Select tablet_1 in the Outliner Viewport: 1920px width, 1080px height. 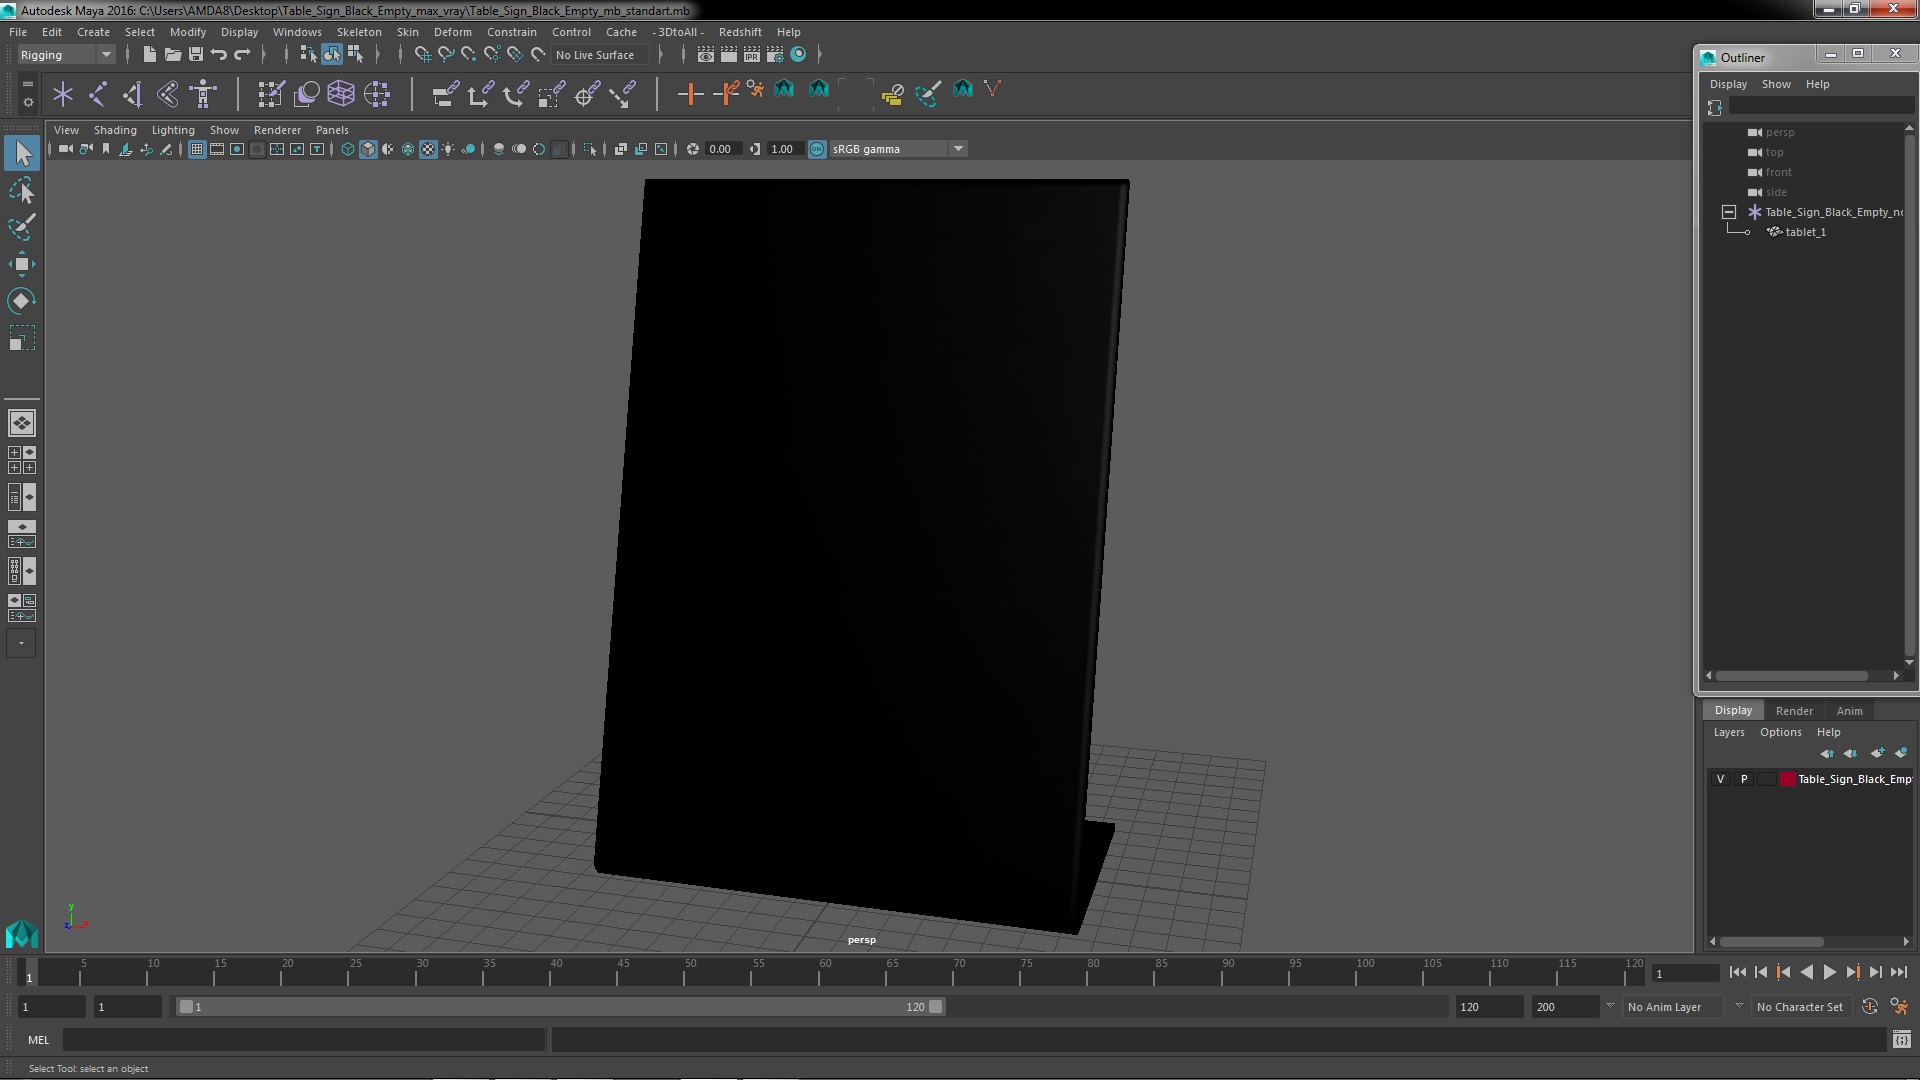coord(1805,232)
